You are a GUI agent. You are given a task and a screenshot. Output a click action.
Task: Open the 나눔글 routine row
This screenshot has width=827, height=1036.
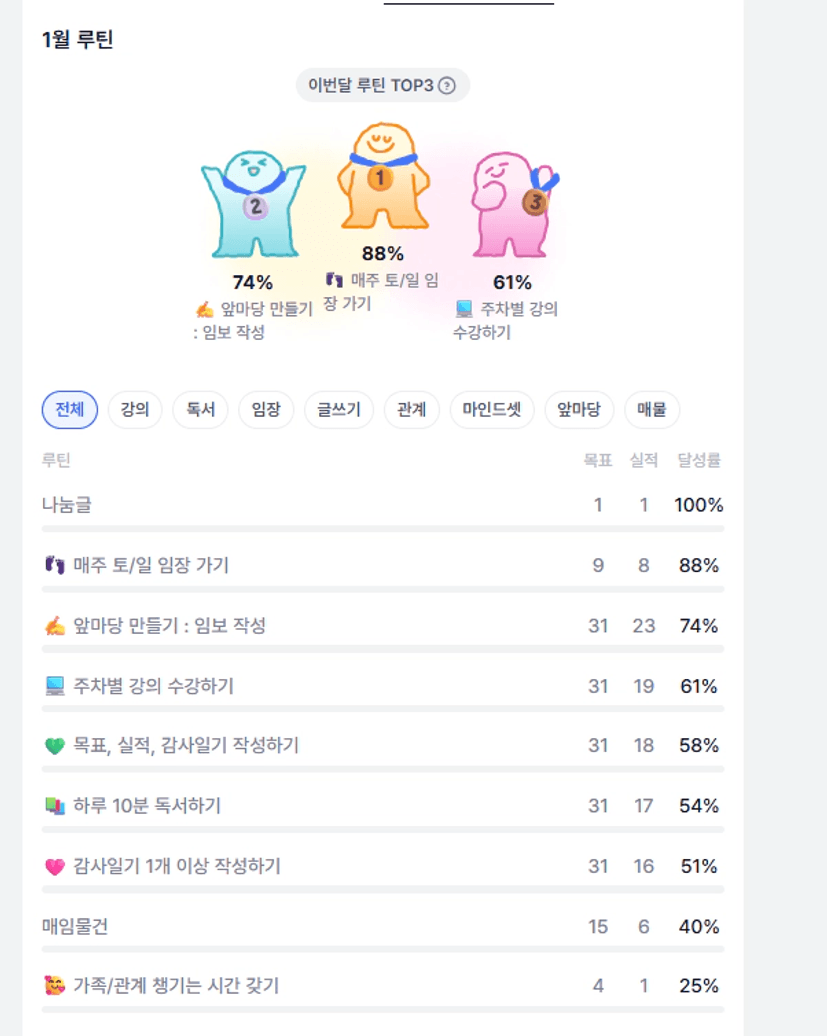click(66, 505)
